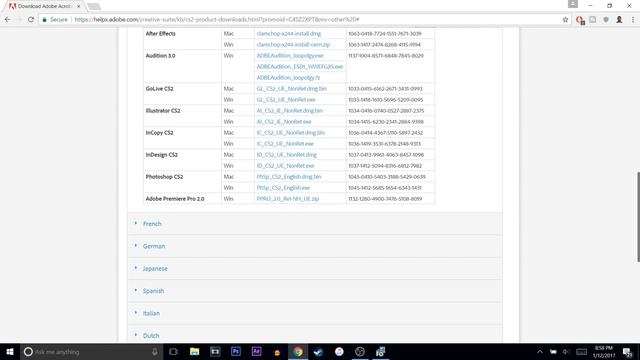Open the user profile icon in the Chrome toolbar

pos(619,19)
